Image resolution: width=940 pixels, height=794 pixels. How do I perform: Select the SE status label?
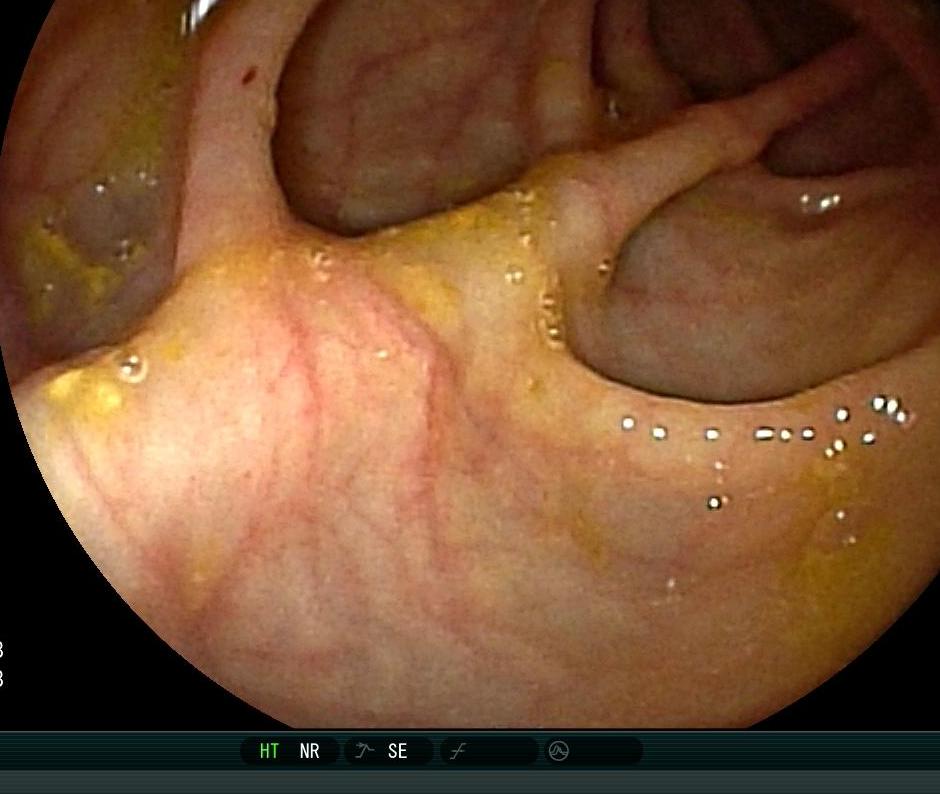pos(397,751)
